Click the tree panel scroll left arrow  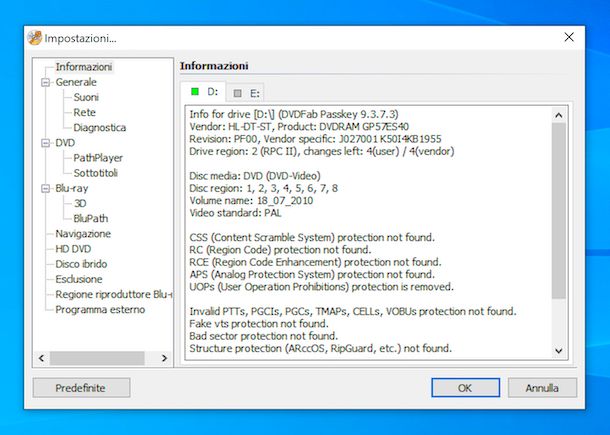pyautogui.click(x=42, y=358)
